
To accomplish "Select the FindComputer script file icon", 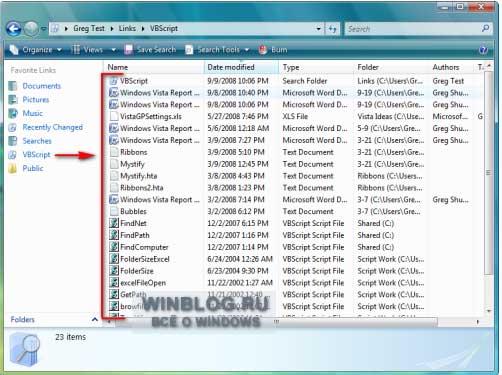I will [114, 247].
